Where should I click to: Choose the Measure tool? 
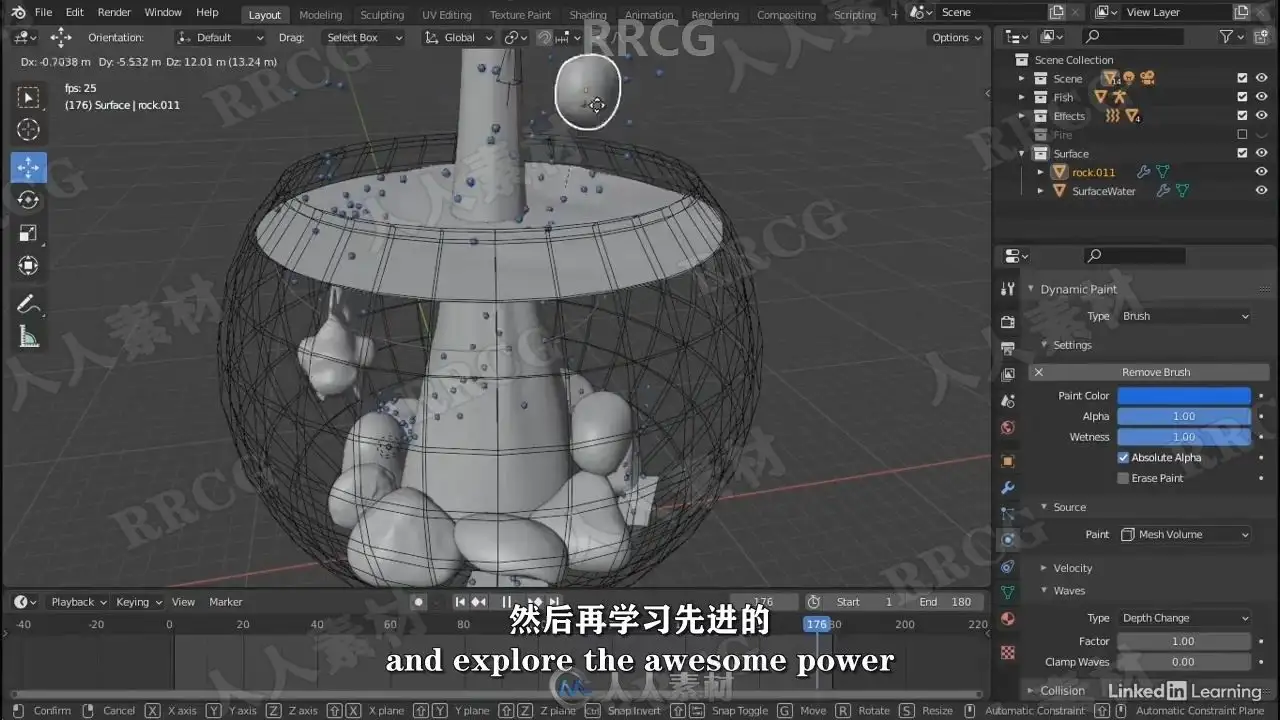(x=29, y=338)
